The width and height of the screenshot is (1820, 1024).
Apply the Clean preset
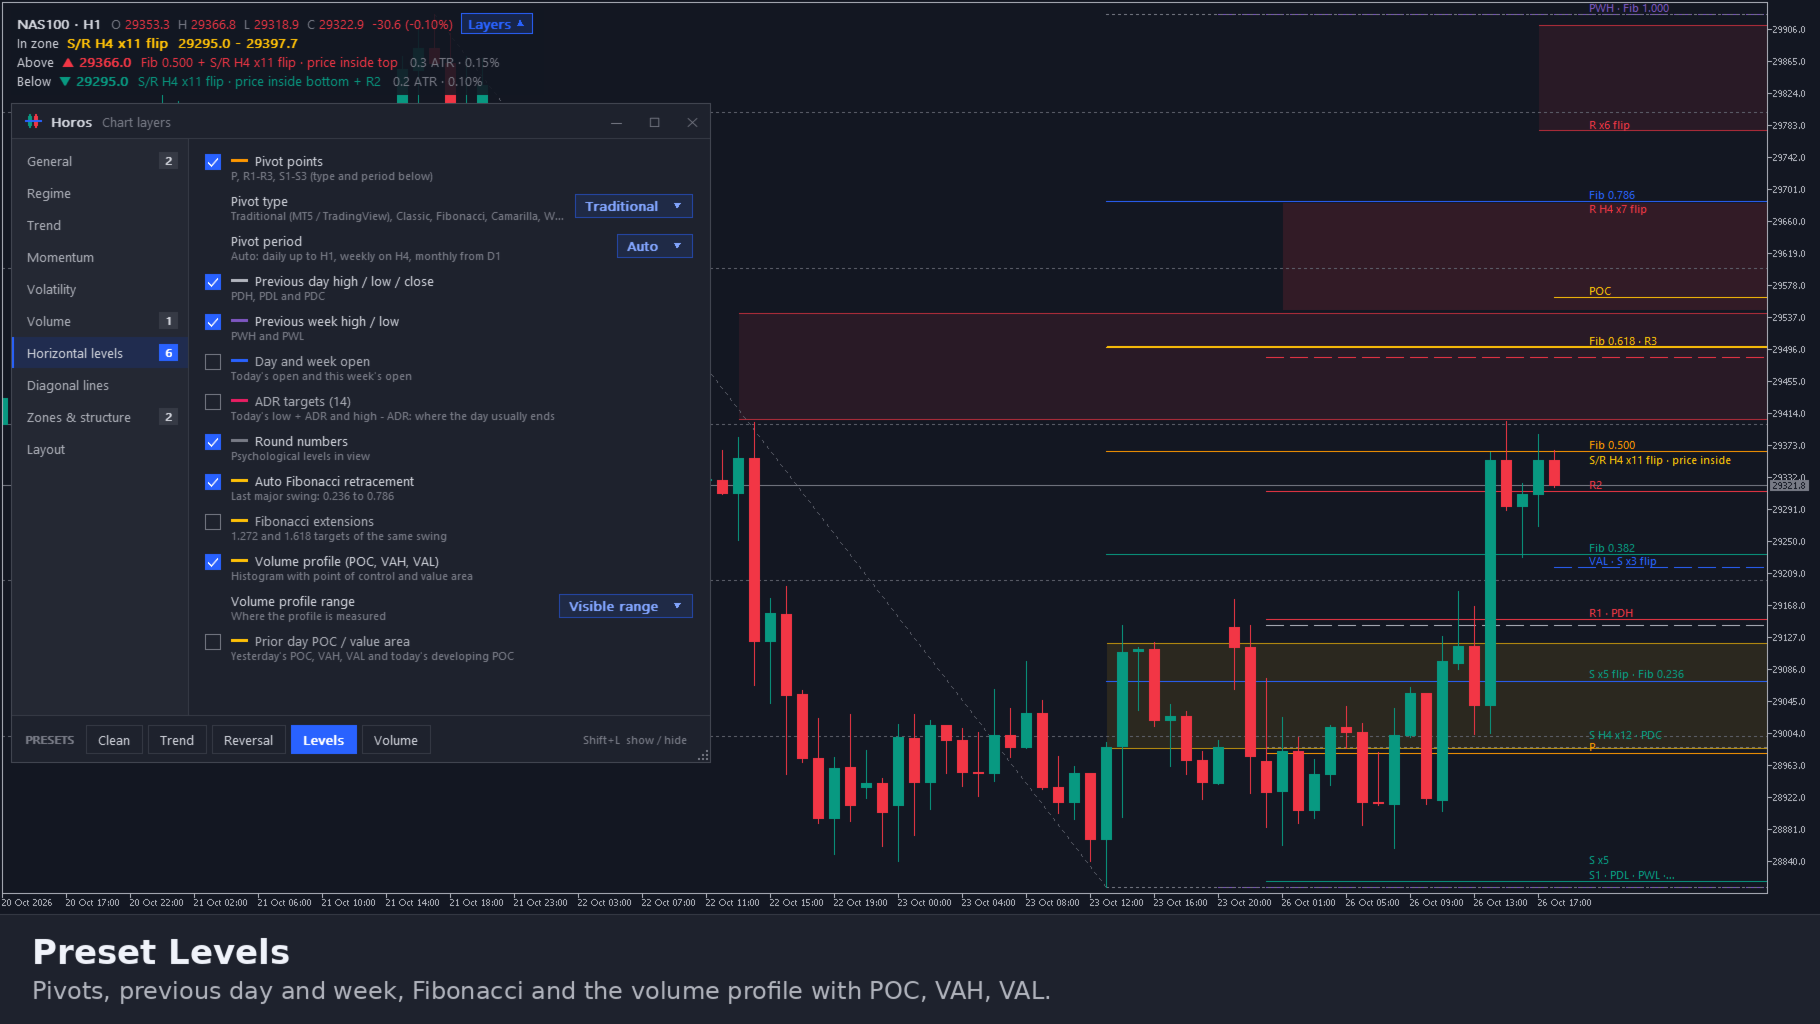(114, 740)
